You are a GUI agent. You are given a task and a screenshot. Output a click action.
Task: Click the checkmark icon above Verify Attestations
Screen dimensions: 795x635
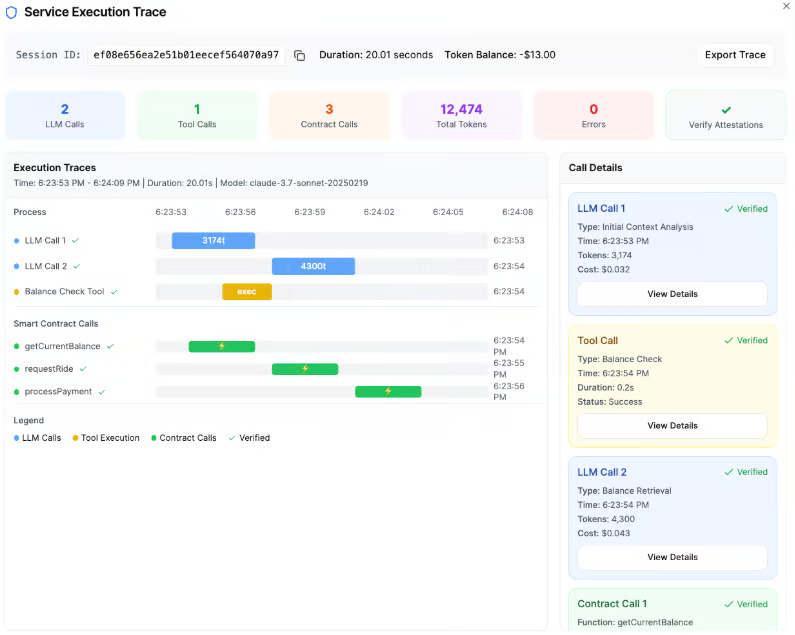point(726,109)
